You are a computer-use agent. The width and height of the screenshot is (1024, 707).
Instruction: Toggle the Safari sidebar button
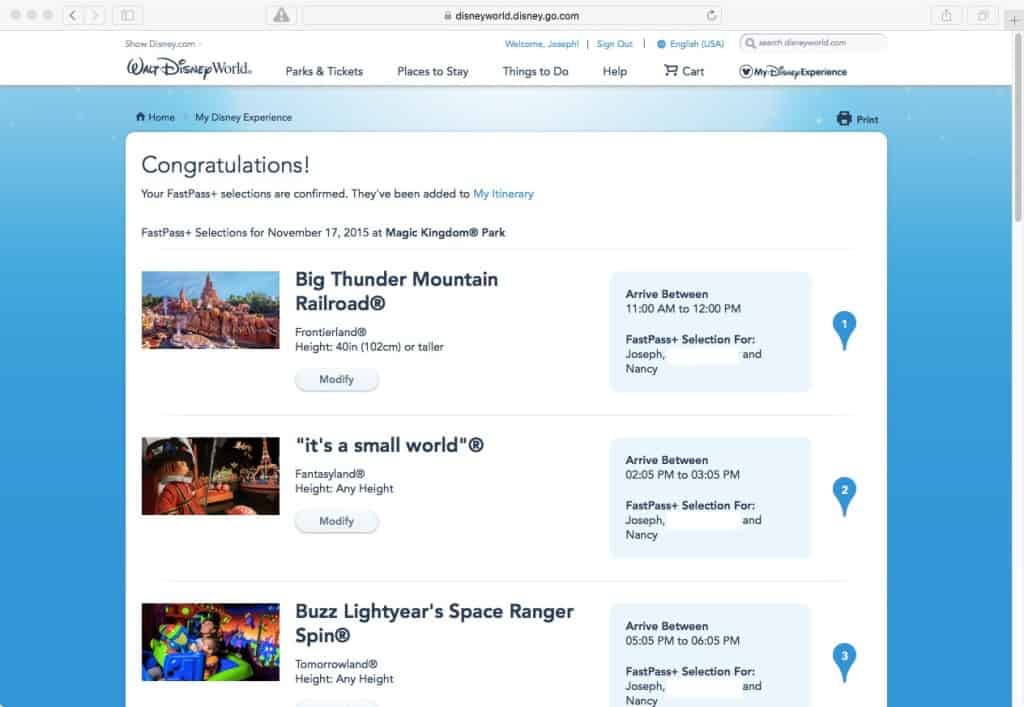[x=127, y=15]
